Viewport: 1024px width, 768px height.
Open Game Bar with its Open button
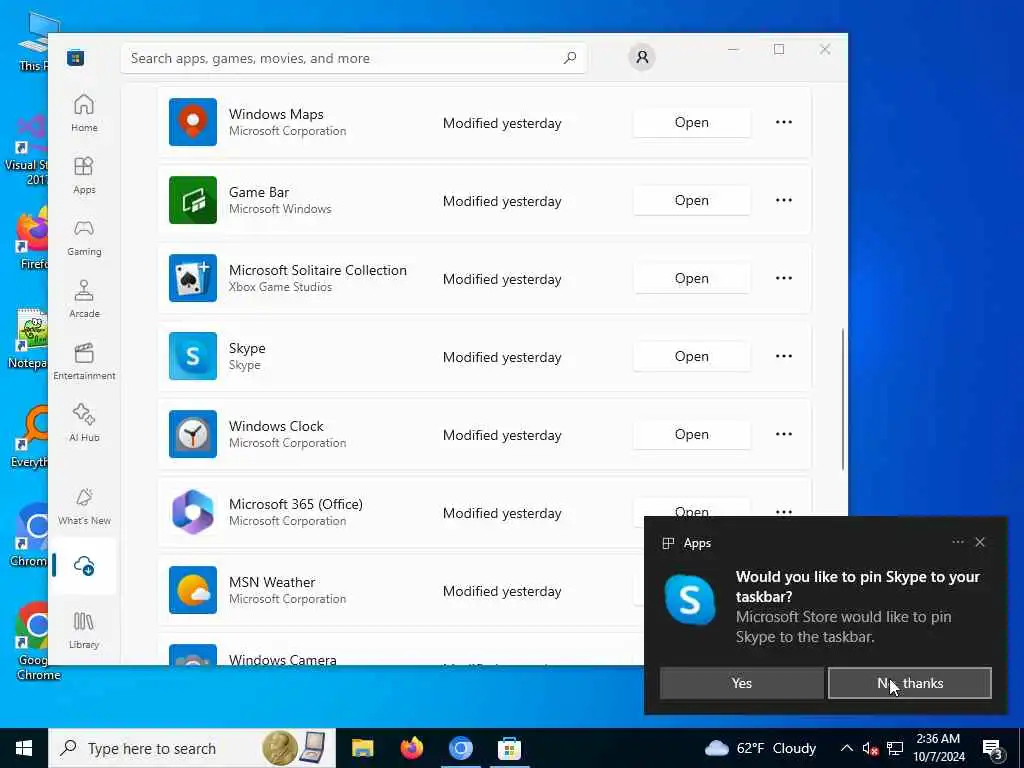pyautogui.click(x=692, y=200)
